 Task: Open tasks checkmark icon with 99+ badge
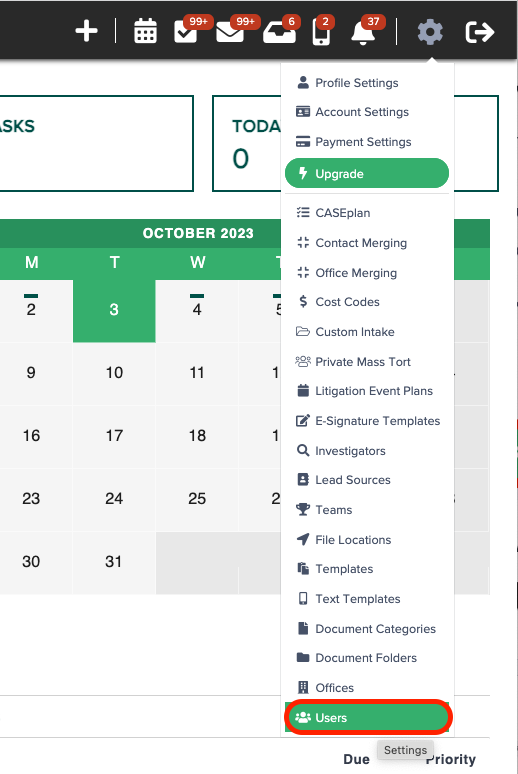point(186,32)
